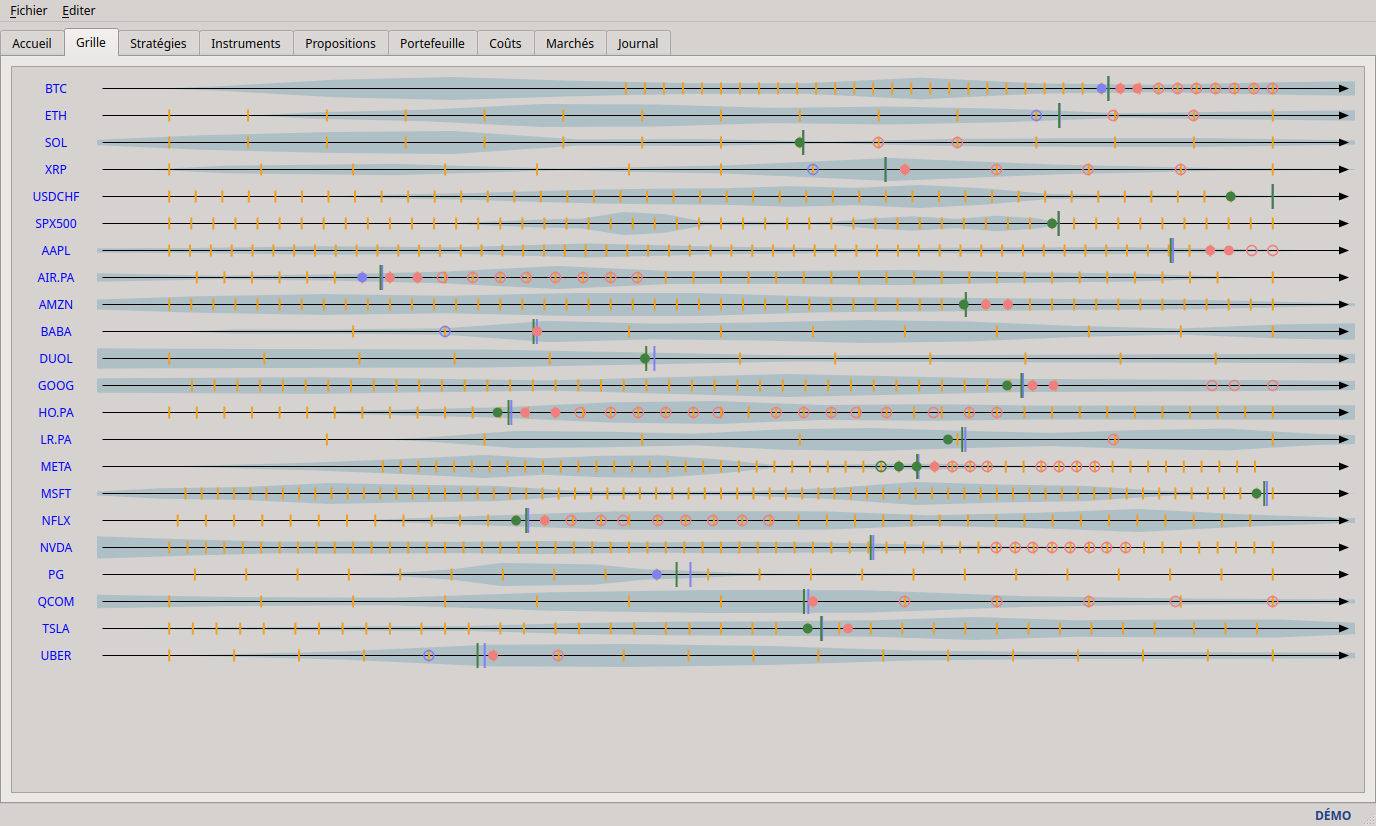
Task: Switch to the Portefeuille tab
Action: (432, 43)
